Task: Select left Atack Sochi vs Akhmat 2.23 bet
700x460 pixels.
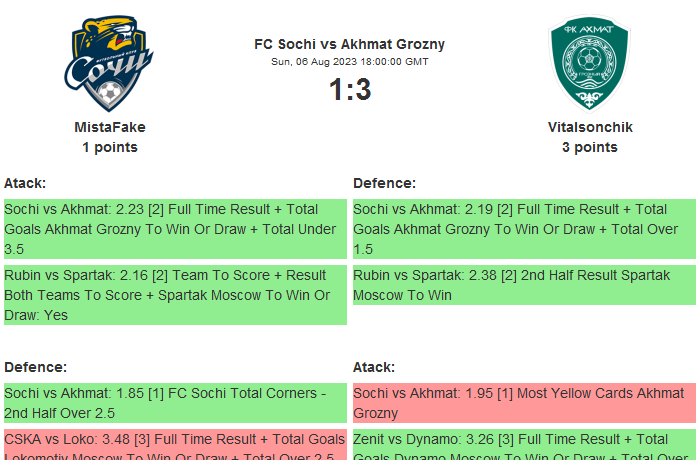Action: (x=175, y=229)
